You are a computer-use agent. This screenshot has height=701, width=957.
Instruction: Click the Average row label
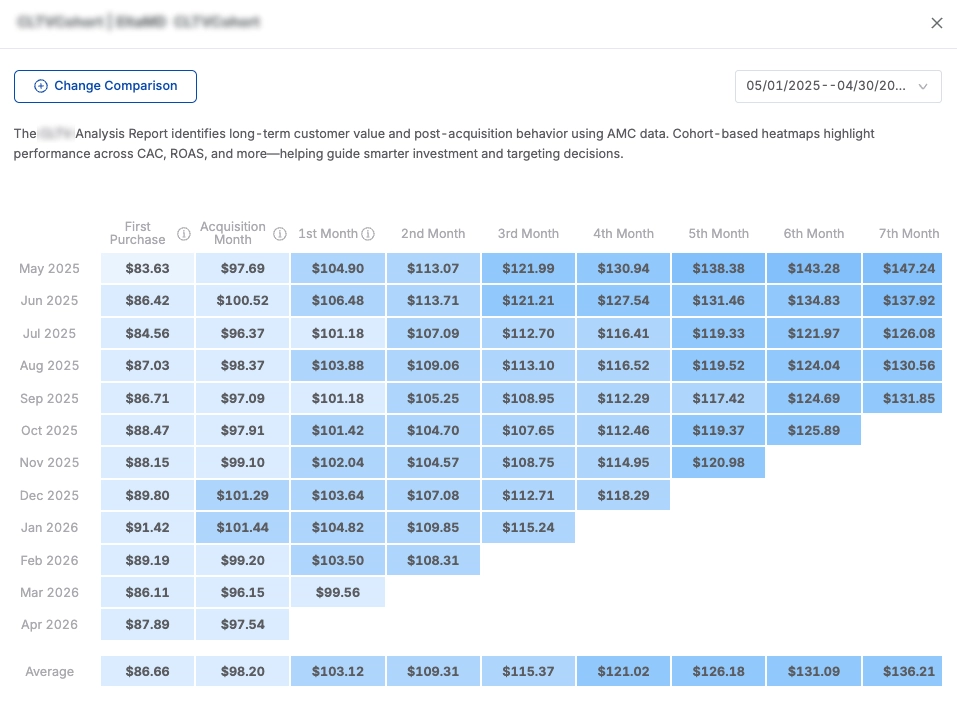click(x=49, y=672)
